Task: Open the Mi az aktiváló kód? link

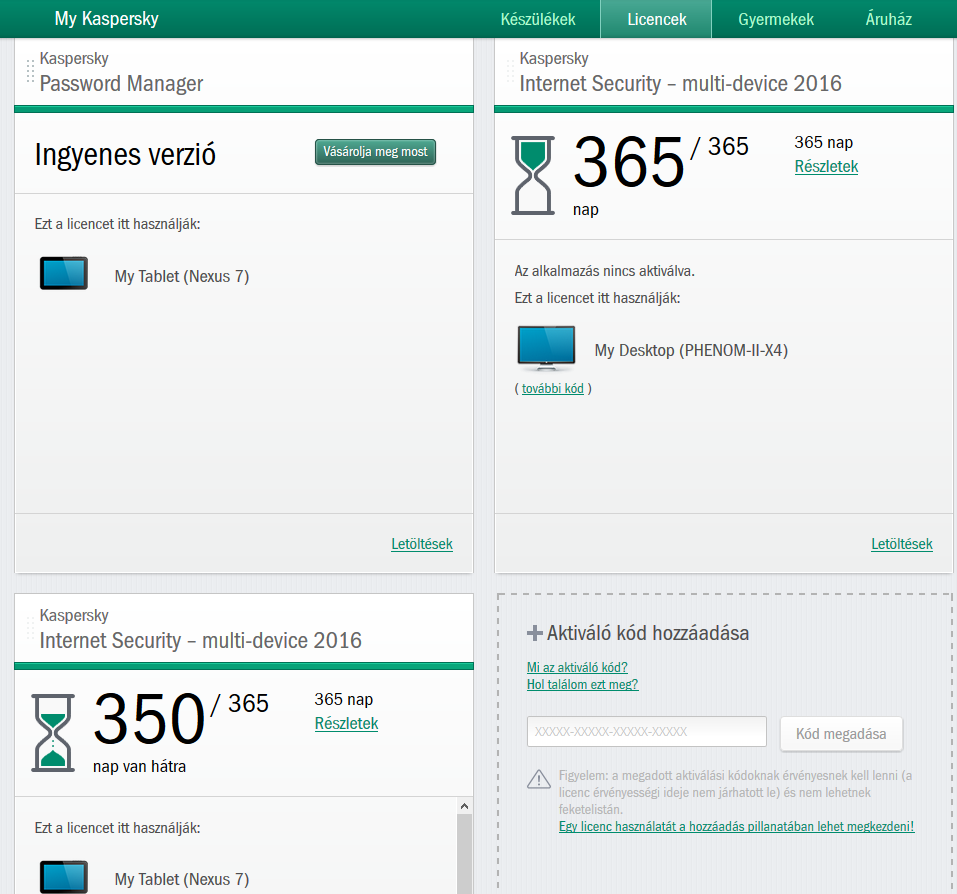Action: coord(577,668)
